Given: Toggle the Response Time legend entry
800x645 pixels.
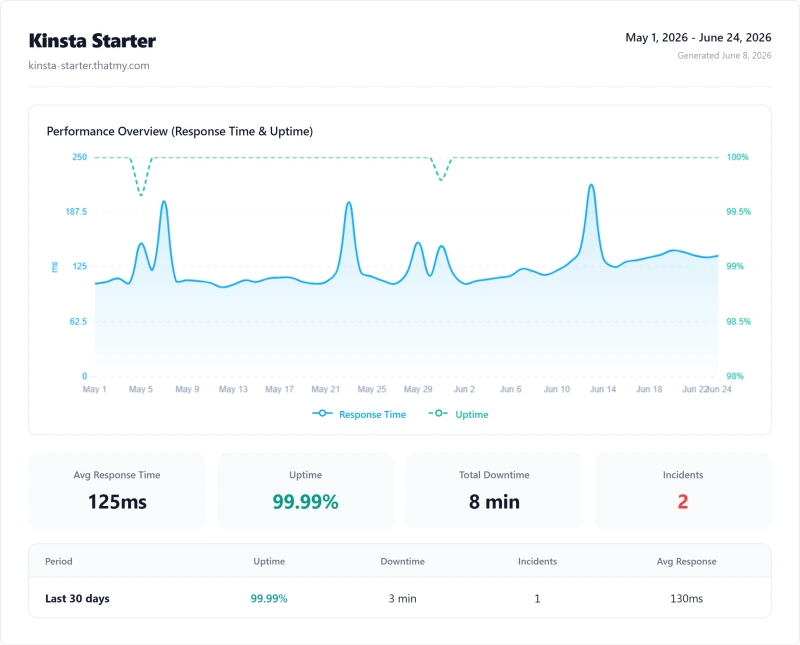Looking at the screenshot, I should 359,414.
